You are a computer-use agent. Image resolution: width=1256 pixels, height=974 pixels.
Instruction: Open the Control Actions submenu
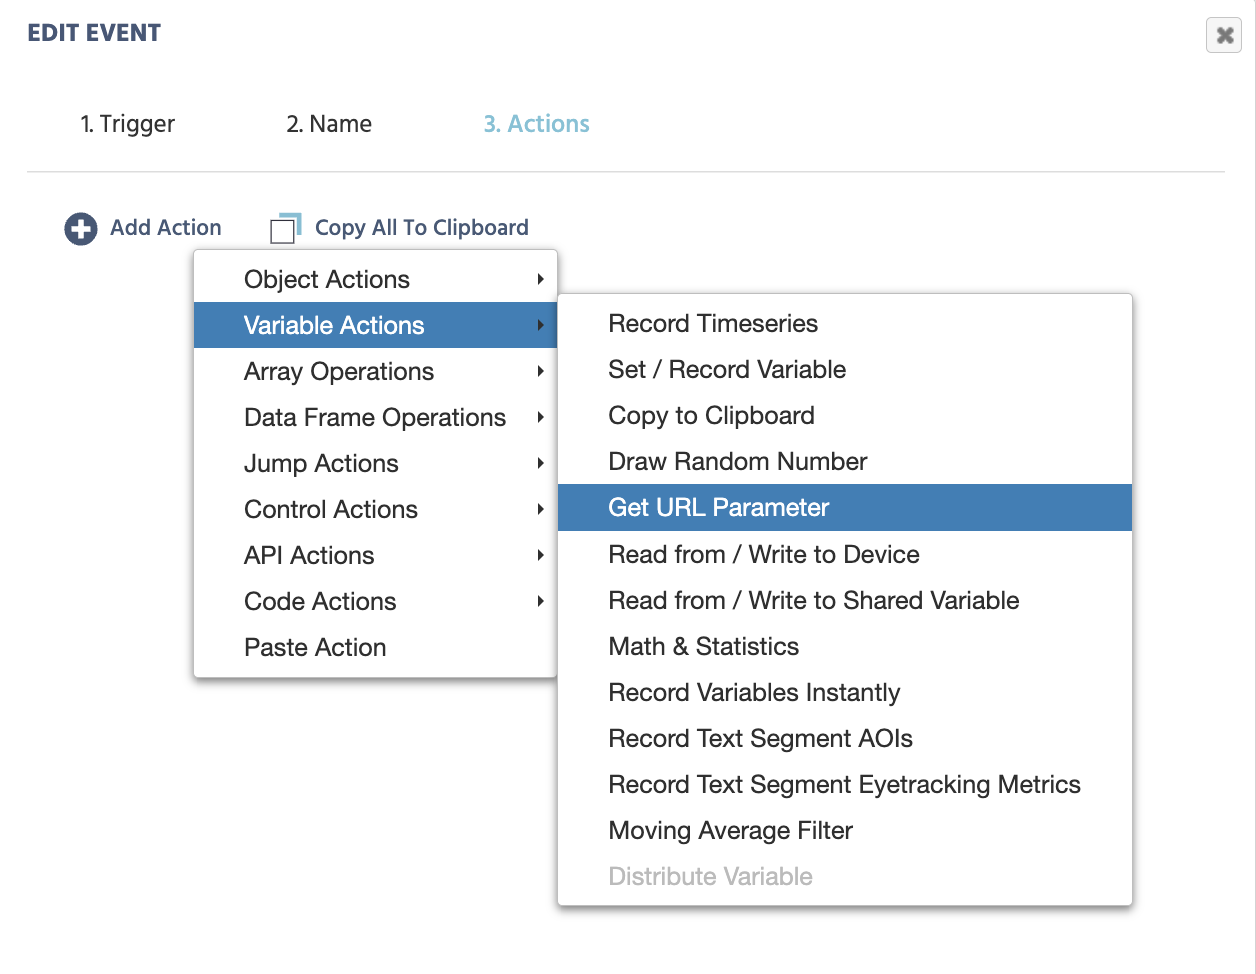click(375, 510)
